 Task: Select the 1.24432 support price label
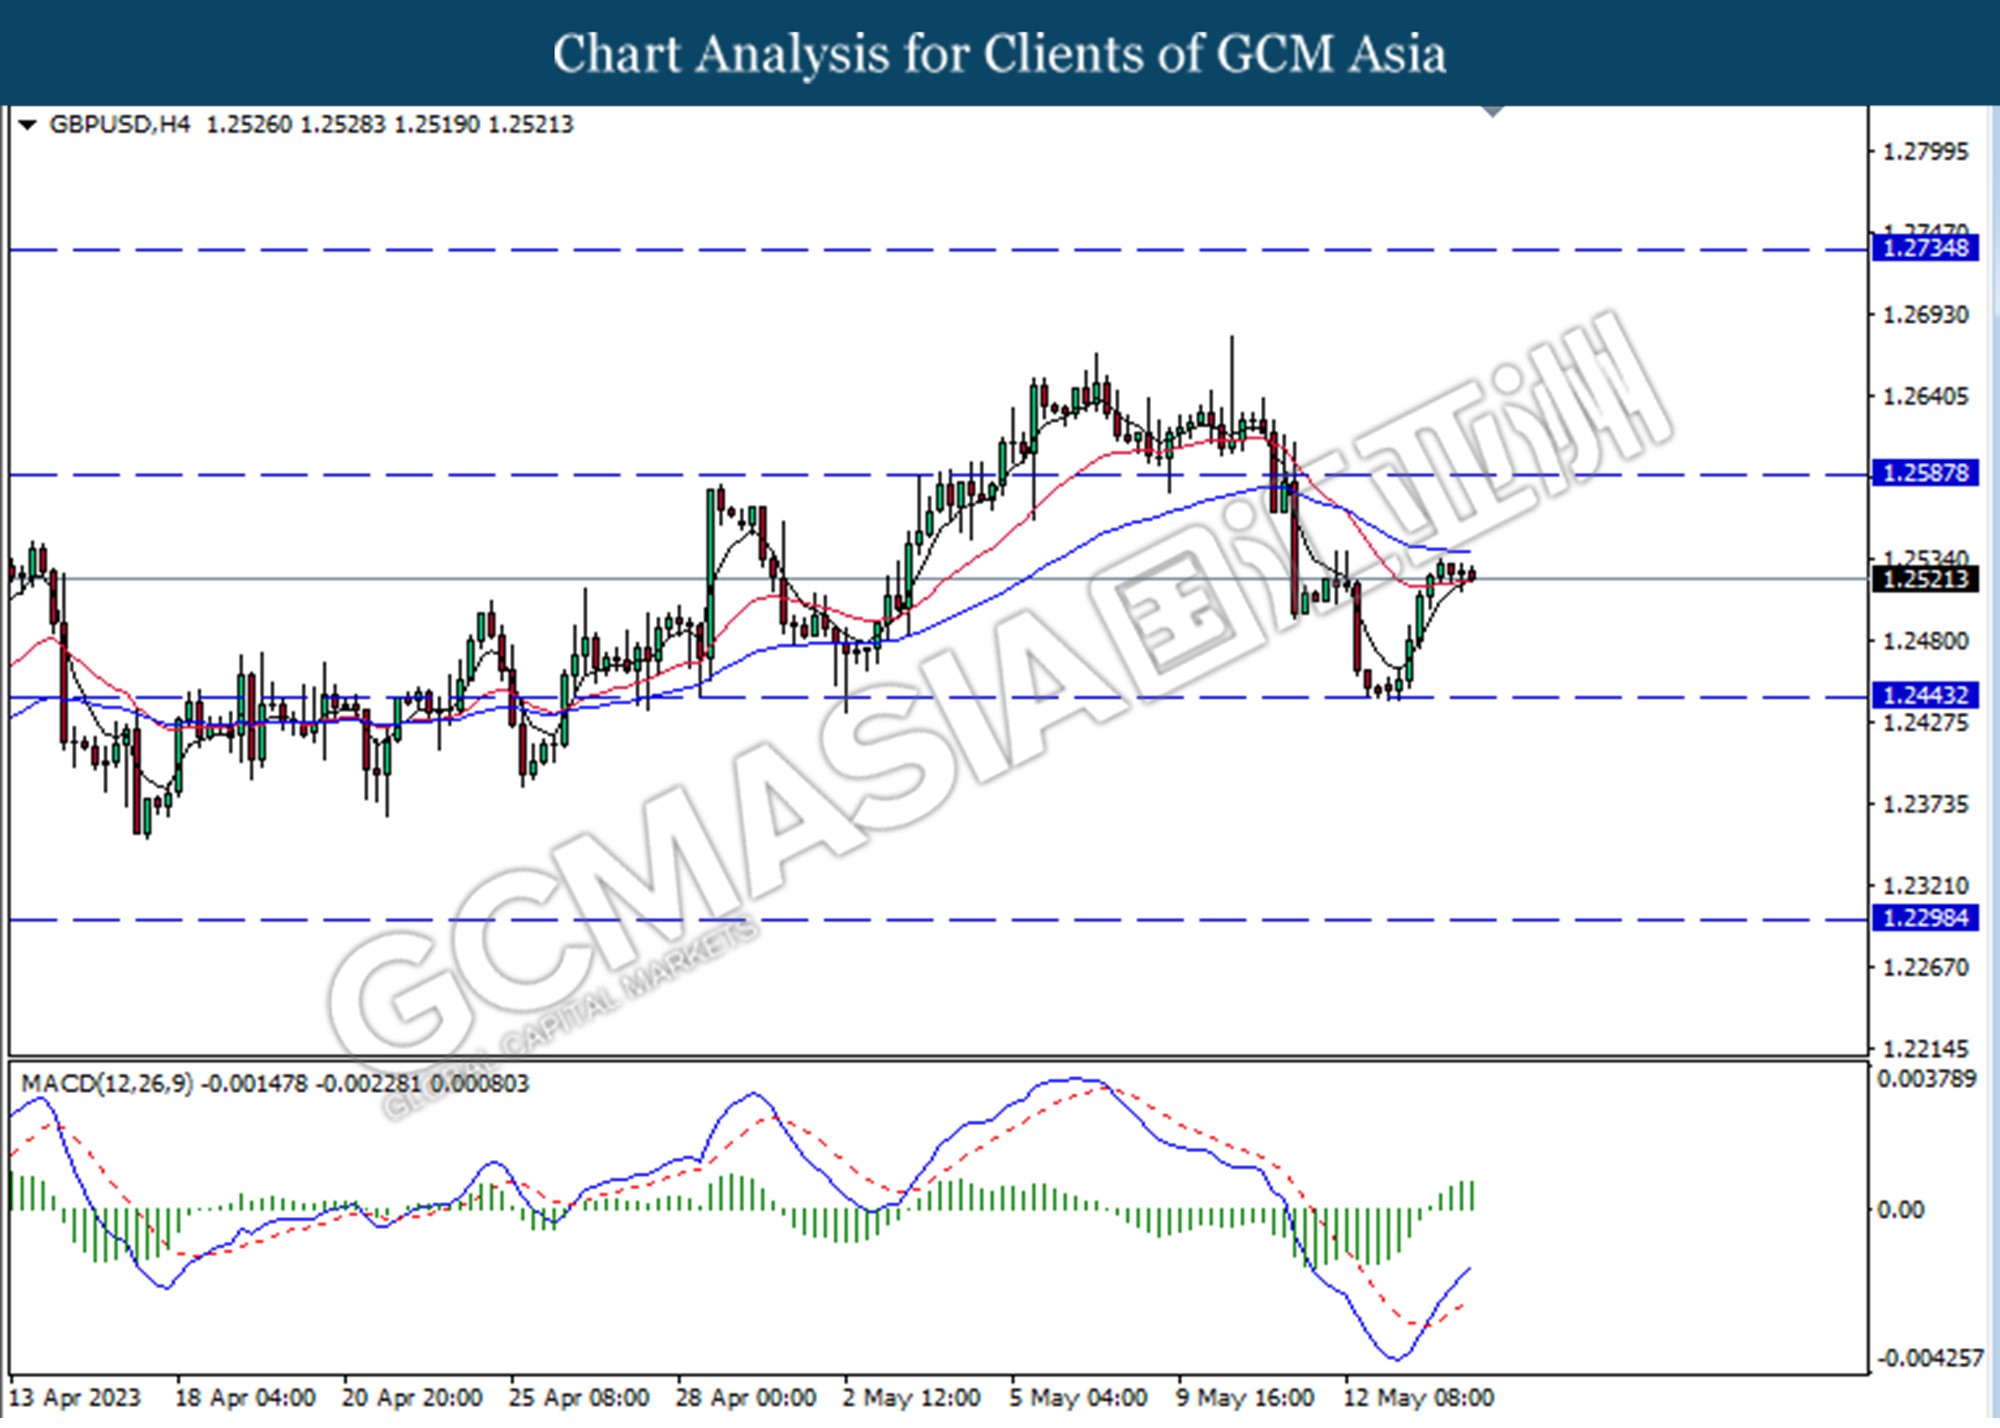(x=1925, y=695)
